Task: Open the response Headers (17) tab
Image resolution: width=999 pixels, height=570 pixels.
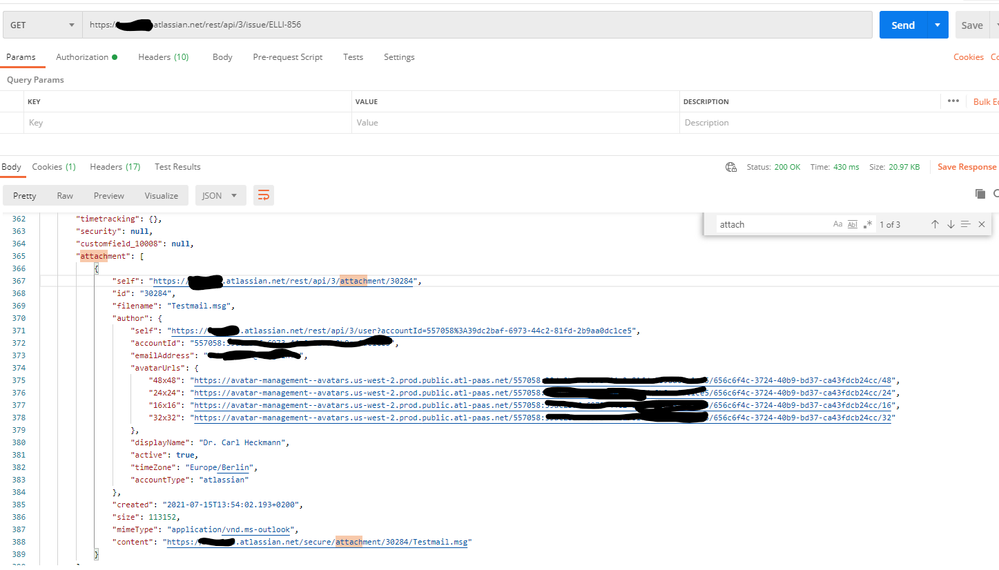Action: (115, 166)
